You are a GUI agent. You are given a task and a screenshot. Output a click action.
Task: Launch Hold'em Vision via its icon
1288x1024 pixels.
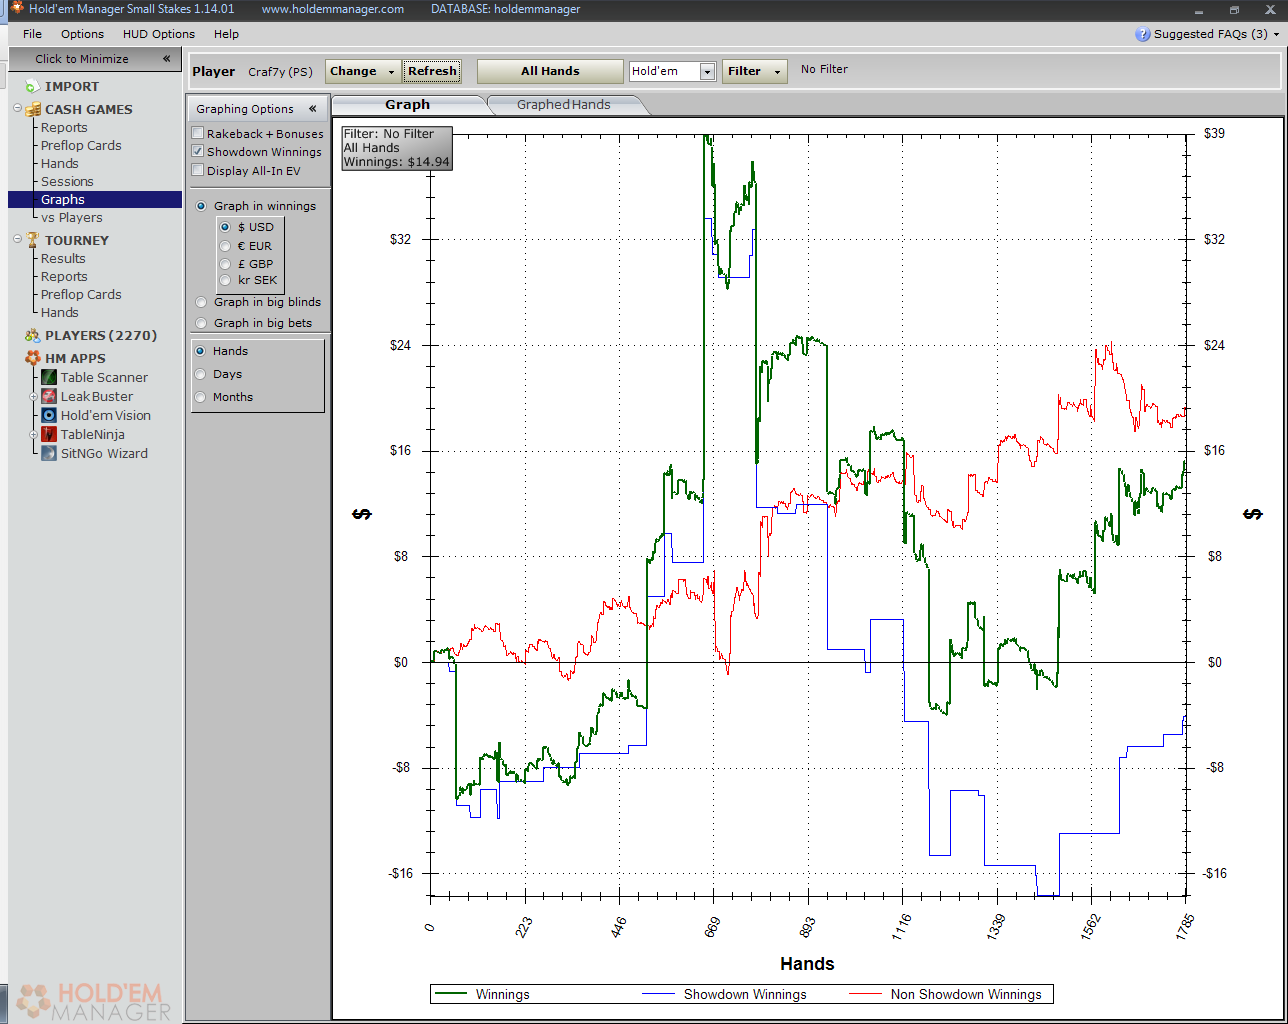(x=49, y=415)
